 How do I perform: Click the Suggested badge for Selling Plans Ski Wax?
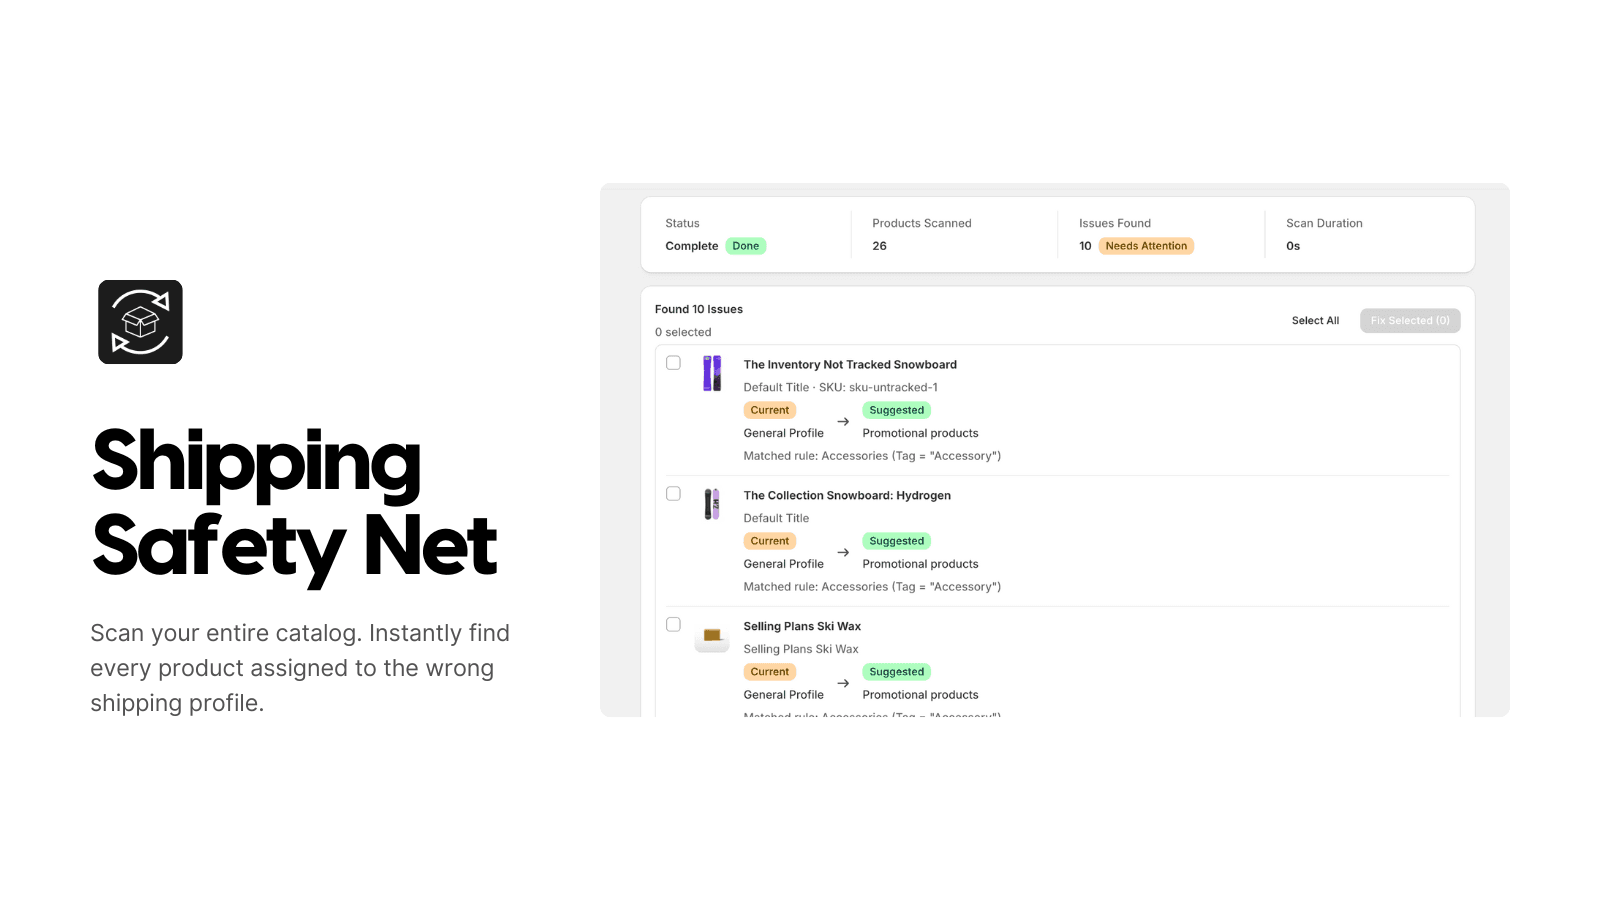pos(896,671)
